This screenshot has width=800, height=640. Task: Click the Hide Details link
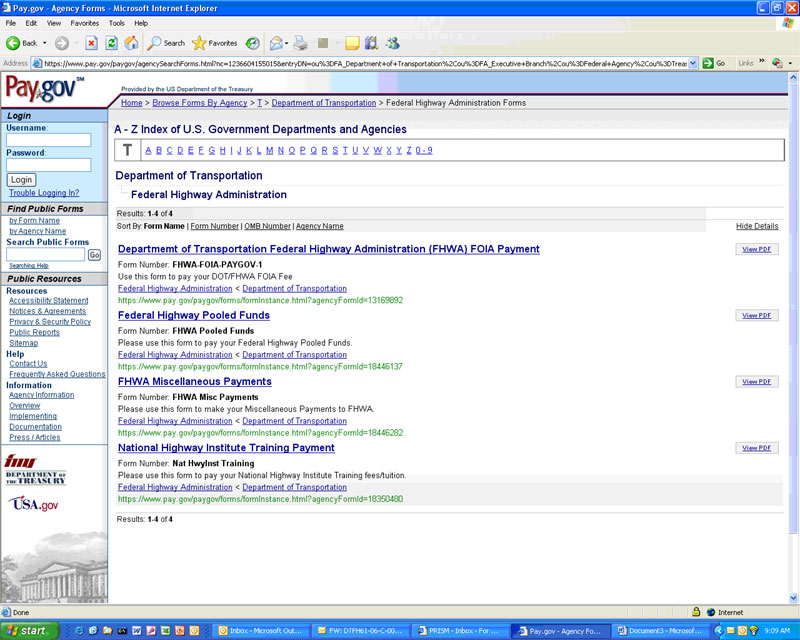[756, 226]
